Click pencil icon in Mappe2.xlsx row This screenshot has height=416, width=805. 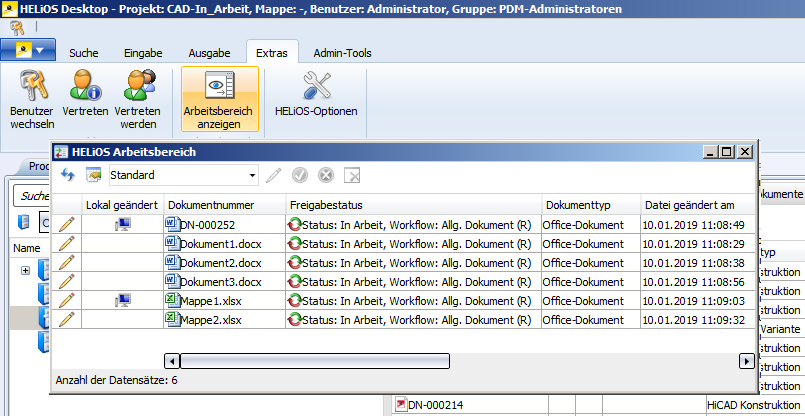tap(67, 319)
